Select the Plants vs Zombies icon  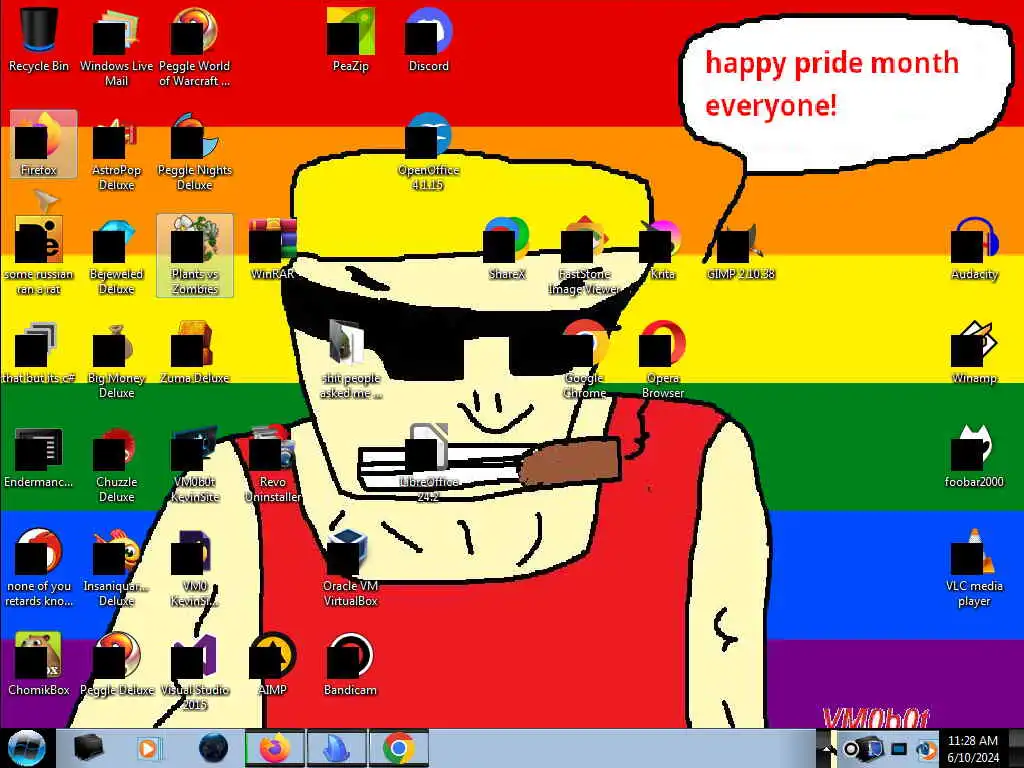195,256
